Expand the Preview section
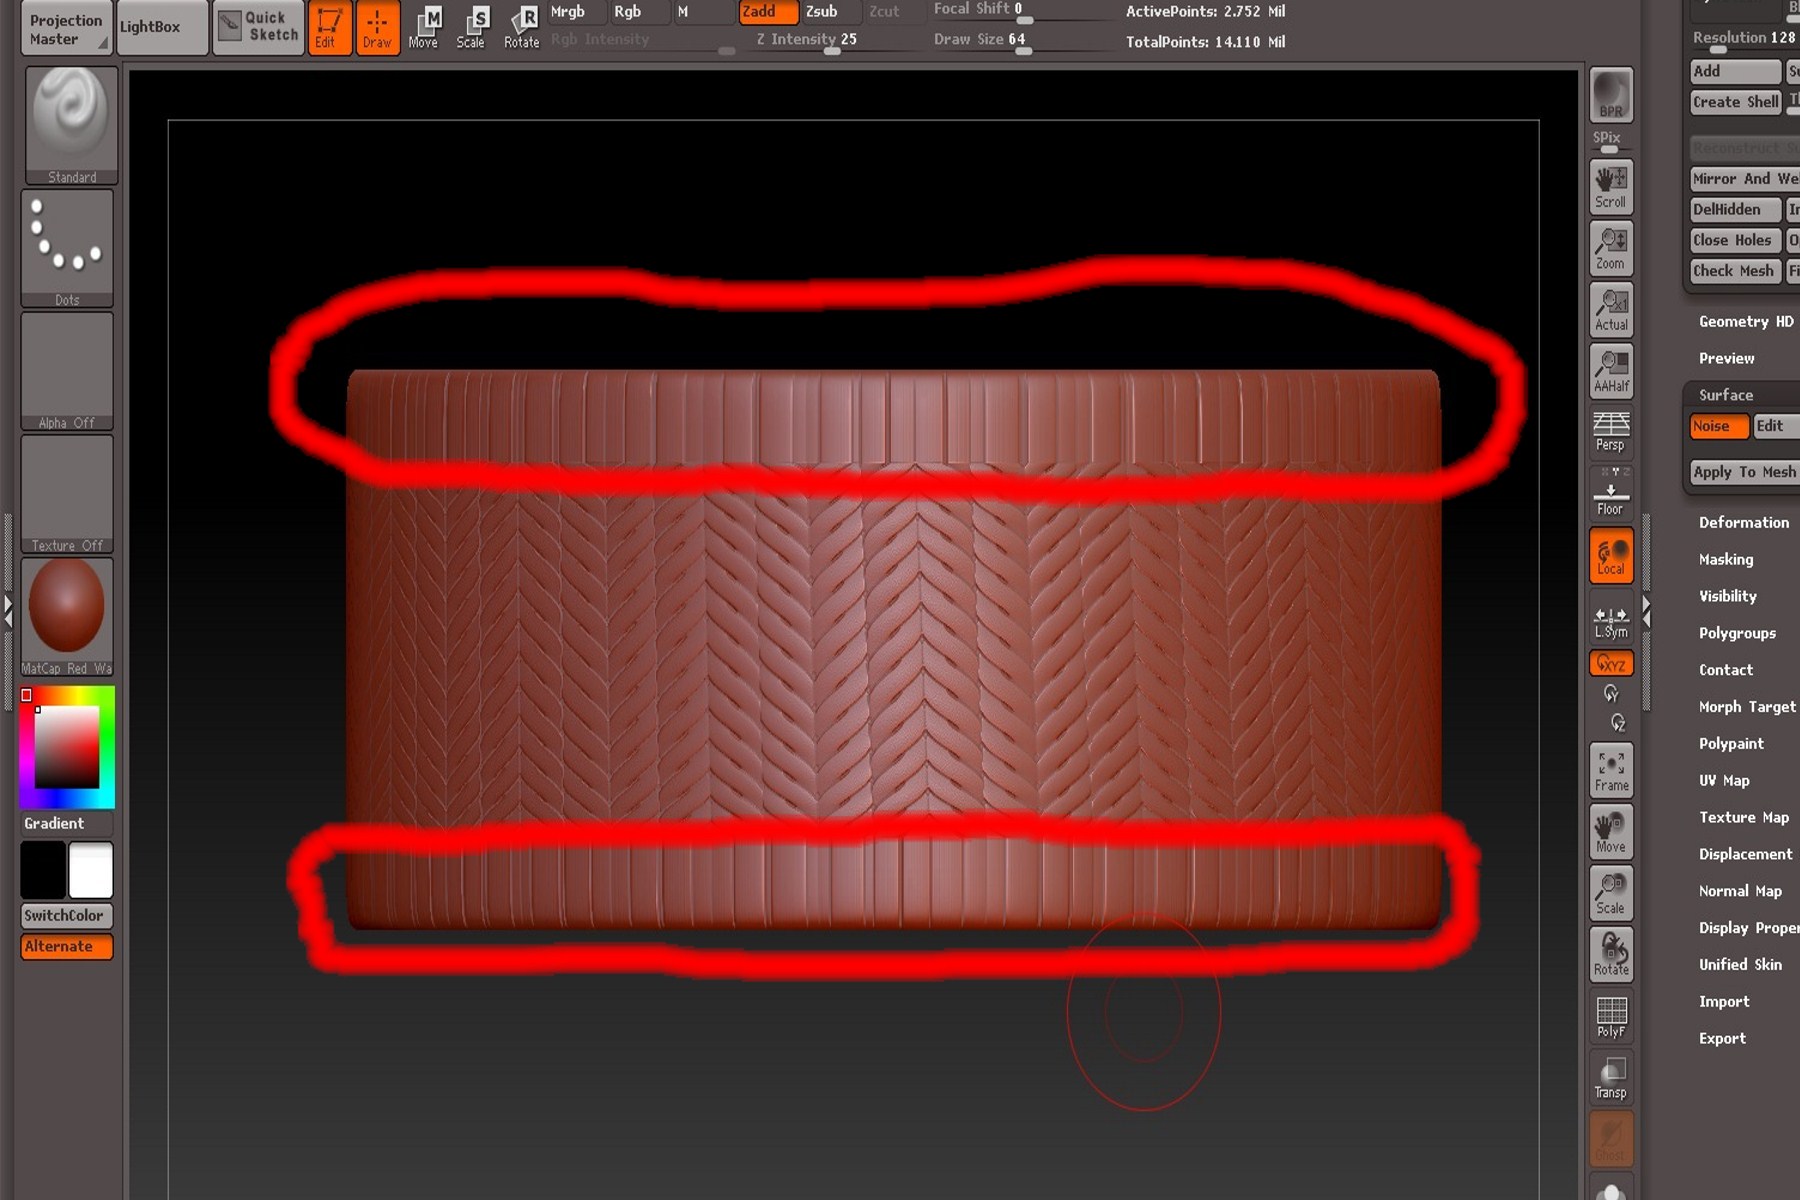 click(1727, 359)
